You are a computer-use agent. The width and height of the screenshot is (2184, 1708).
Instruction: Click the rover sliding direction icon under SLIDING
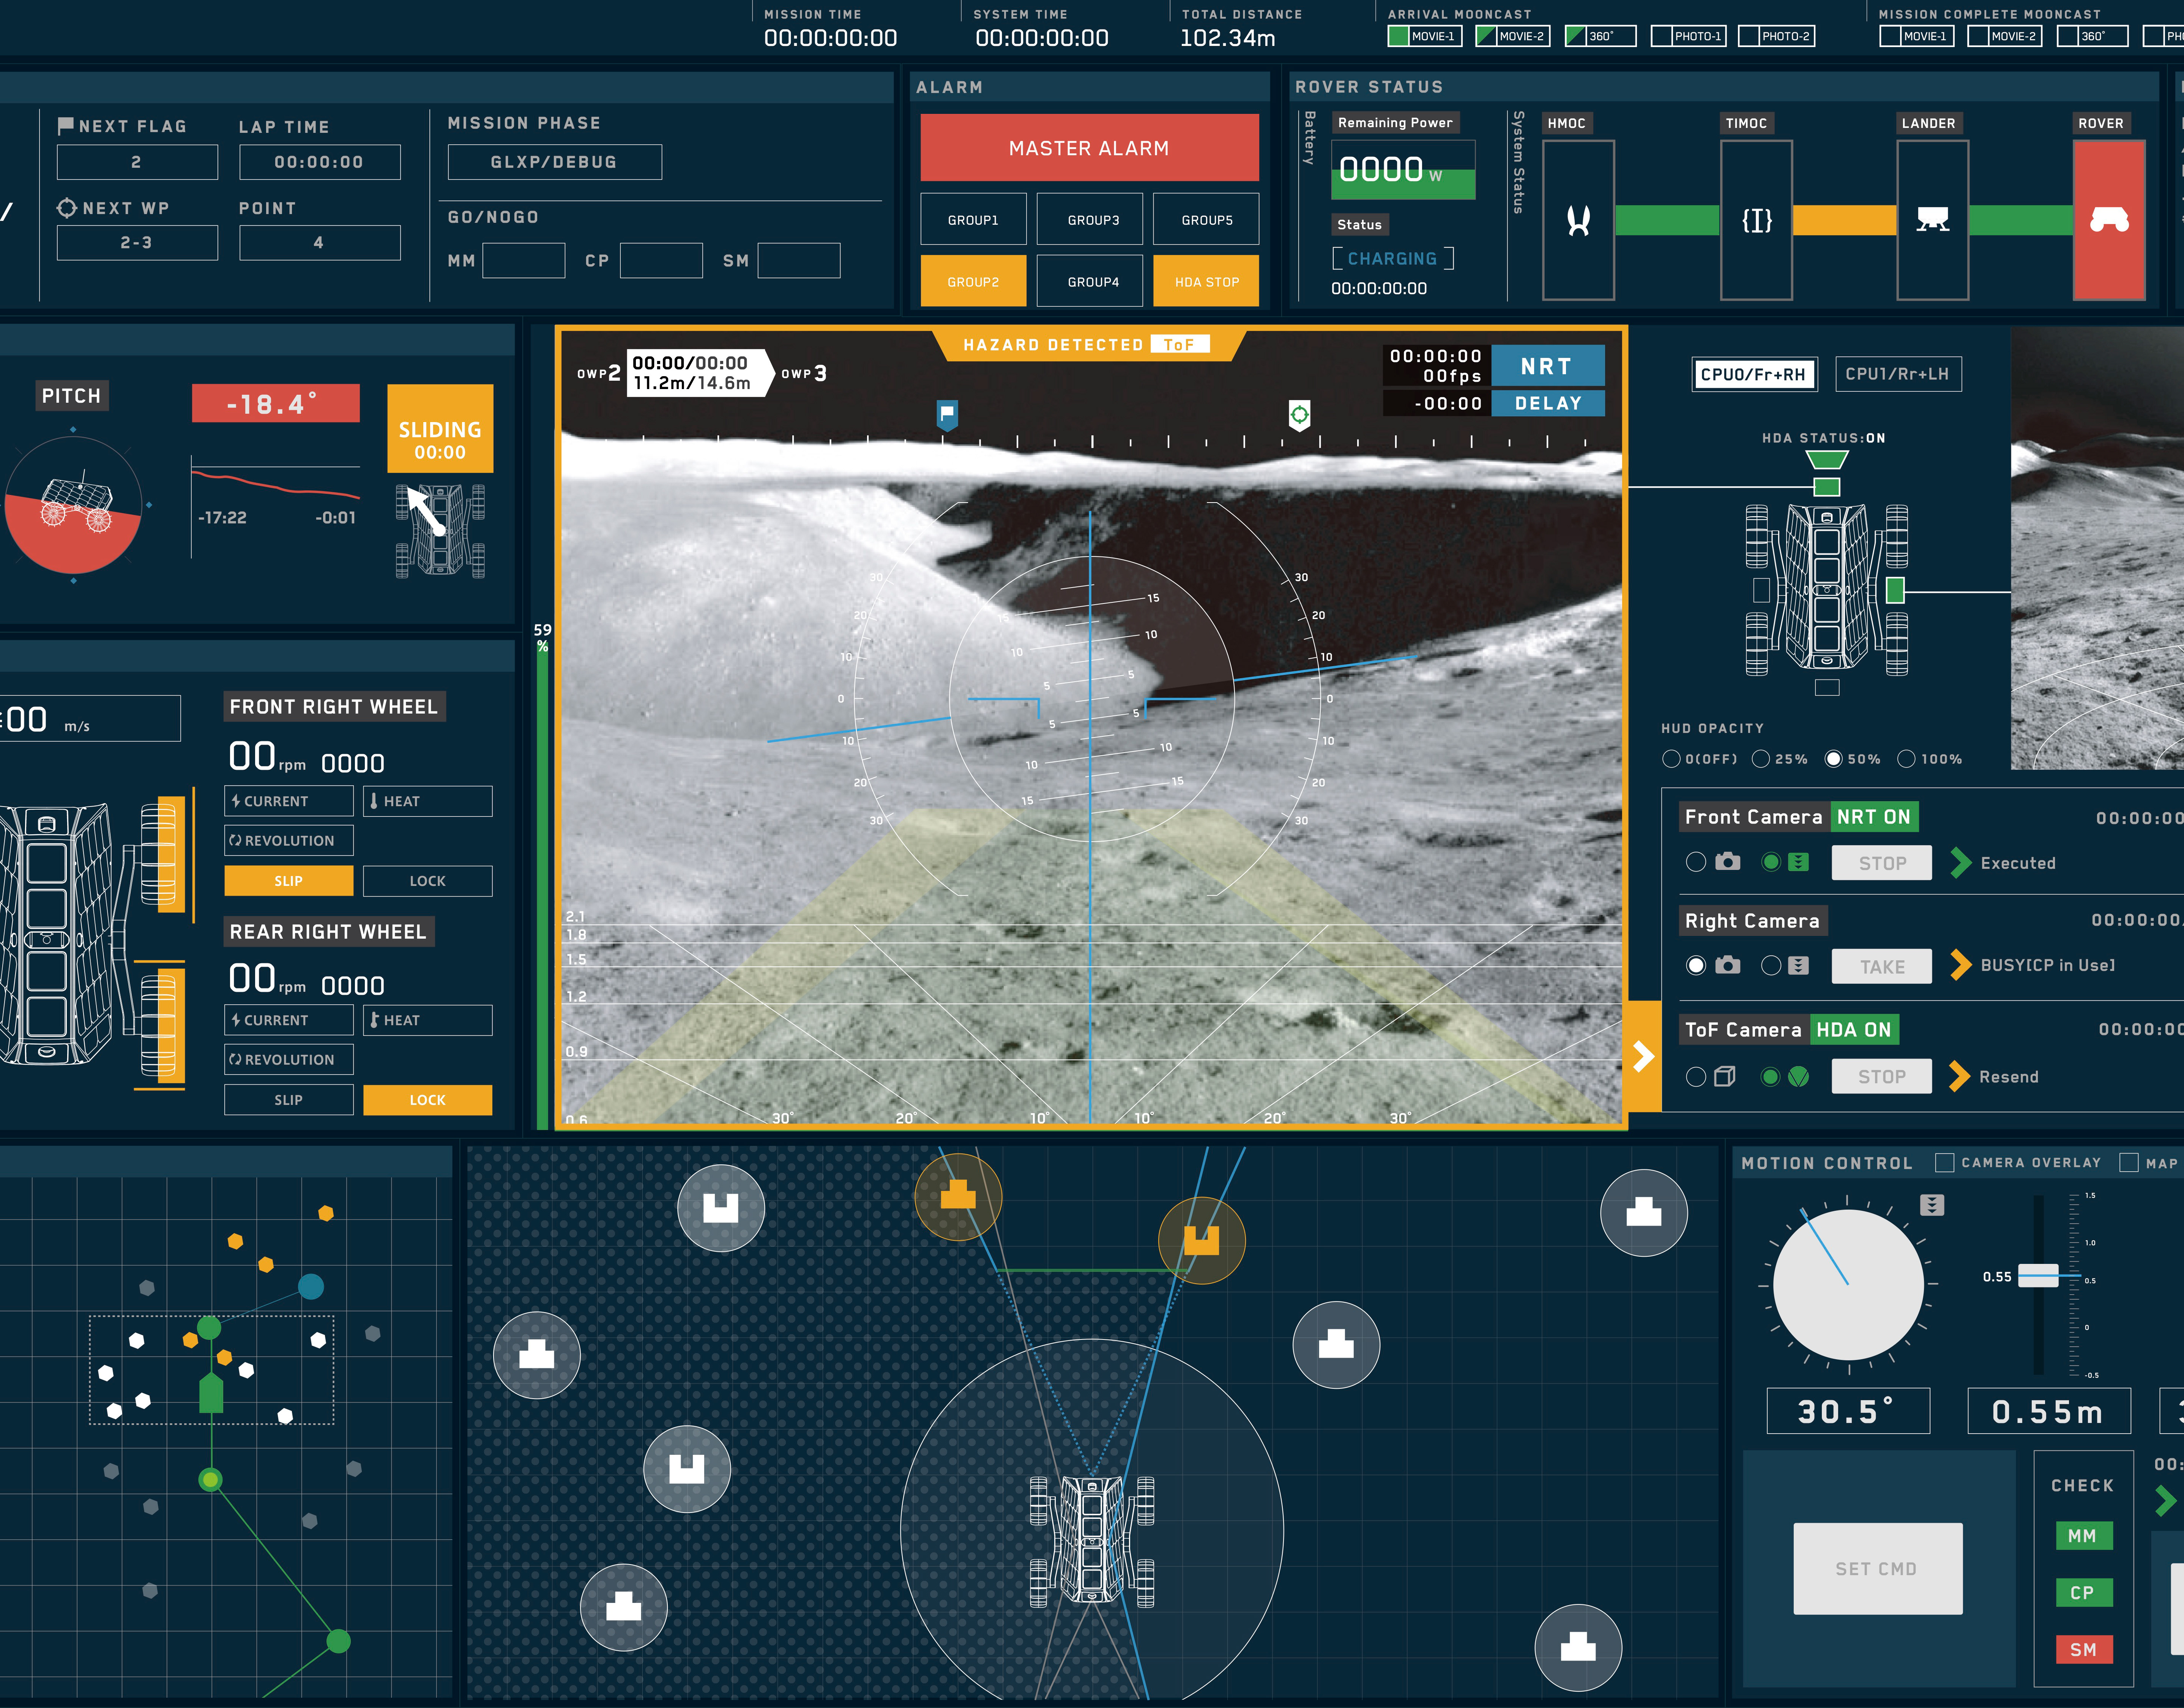(440, 531)
